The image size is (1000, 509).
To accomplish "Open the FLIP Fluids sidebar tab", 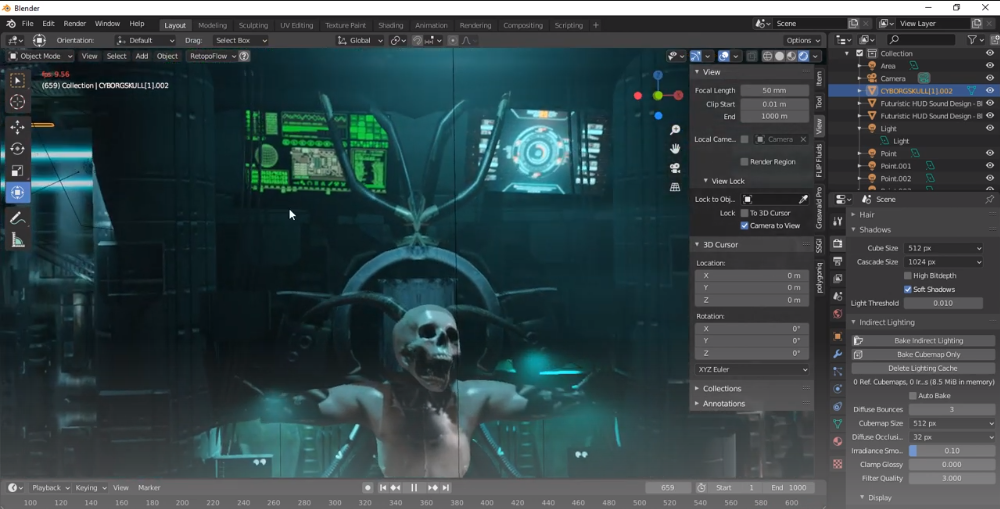I will 820,161.
